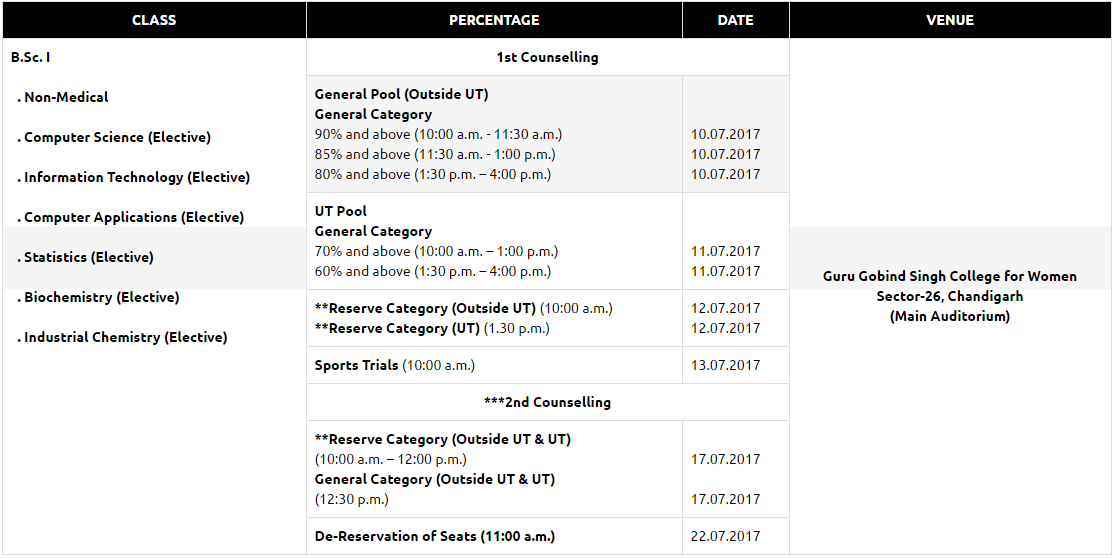Click the 22.07.2017 date cell

(x=725, y=536)
